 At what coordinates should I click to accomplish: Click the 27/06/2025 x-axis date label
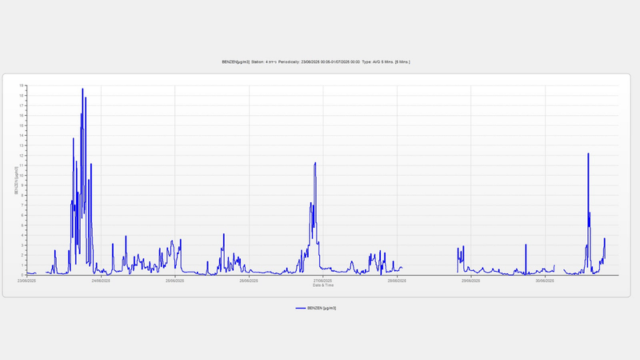(x=323, y=281)
